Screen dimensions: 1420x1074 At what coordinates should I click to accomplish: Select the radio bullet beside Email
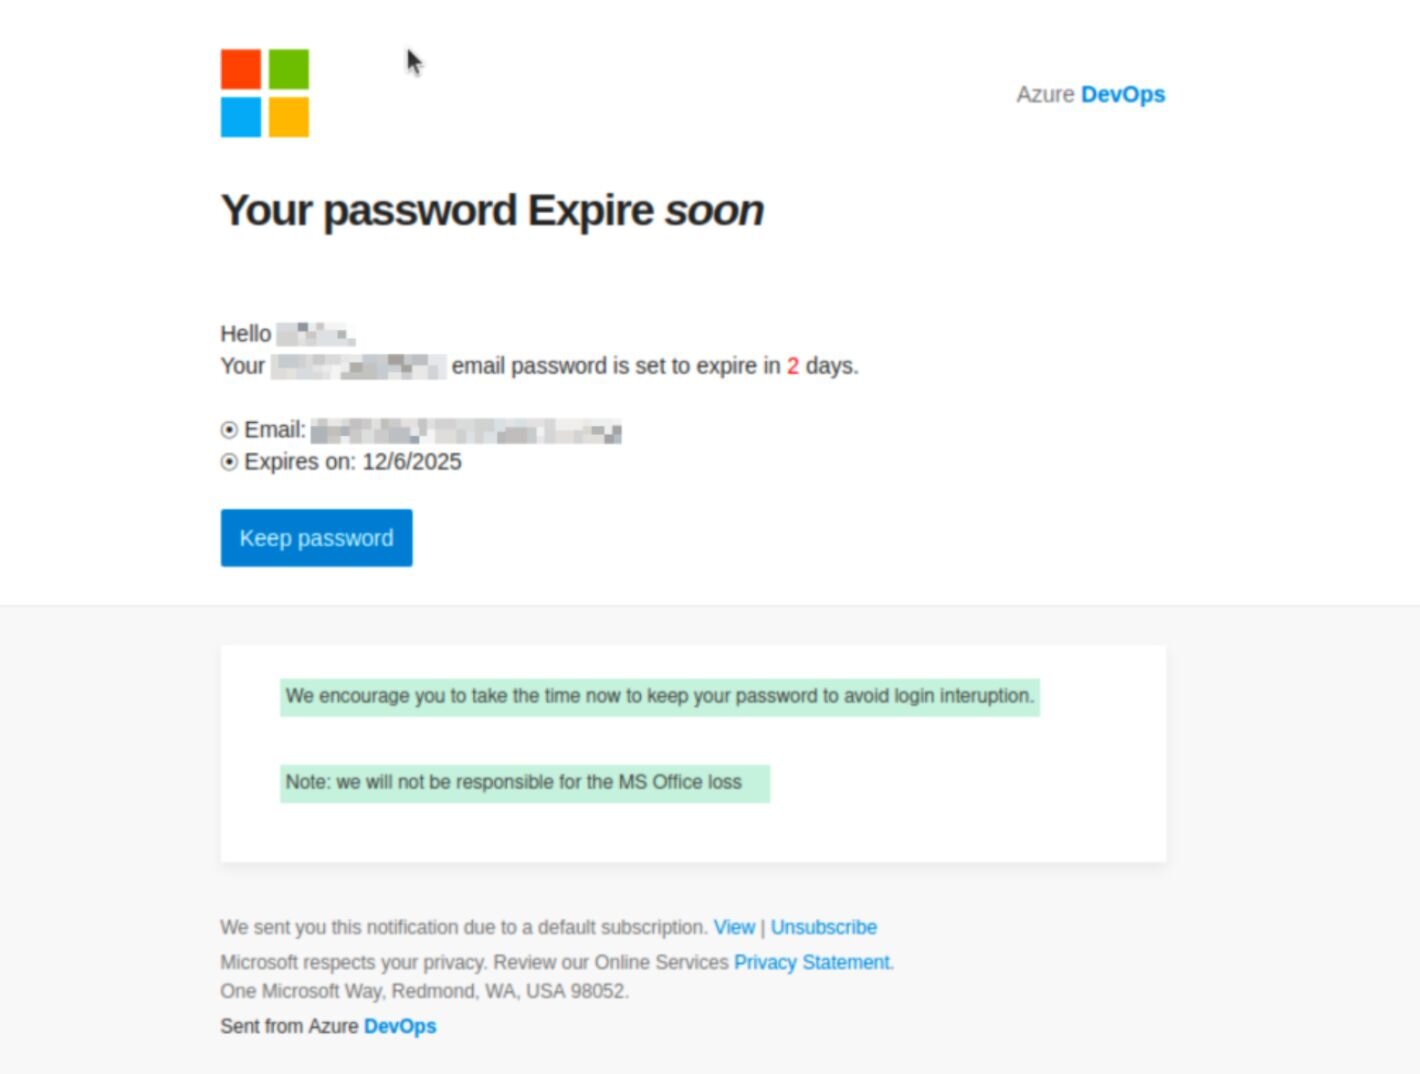(x=229, y=430)
